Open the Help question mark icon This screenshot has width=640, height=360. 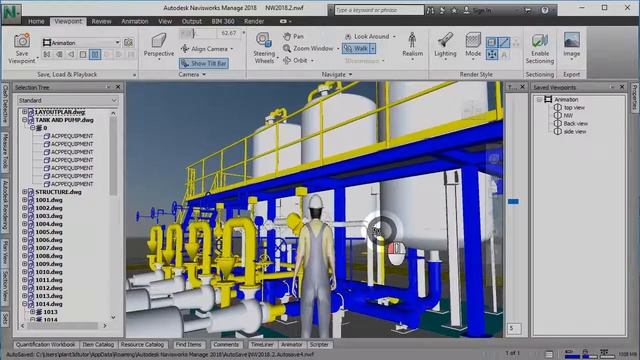(x=545, y=10)
